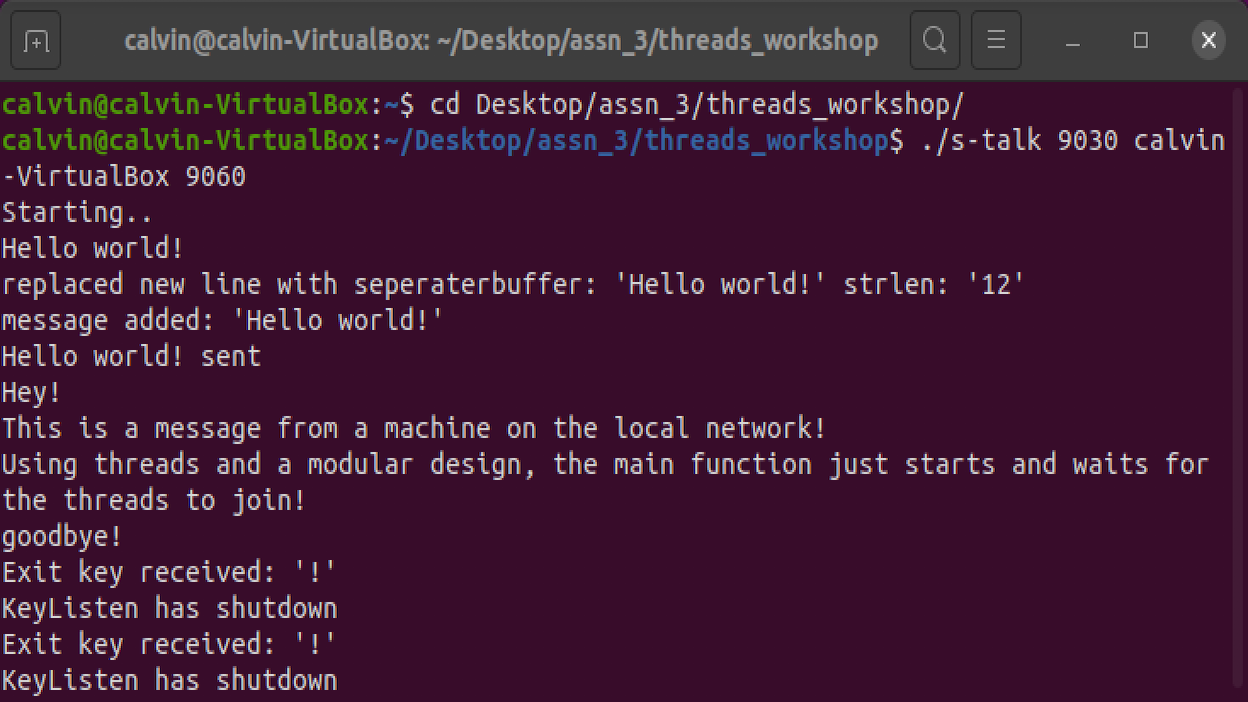The height and width of the screenshot is (702, 1248).
Task: Maximize the terminal window
Action: coord(1141,41)
